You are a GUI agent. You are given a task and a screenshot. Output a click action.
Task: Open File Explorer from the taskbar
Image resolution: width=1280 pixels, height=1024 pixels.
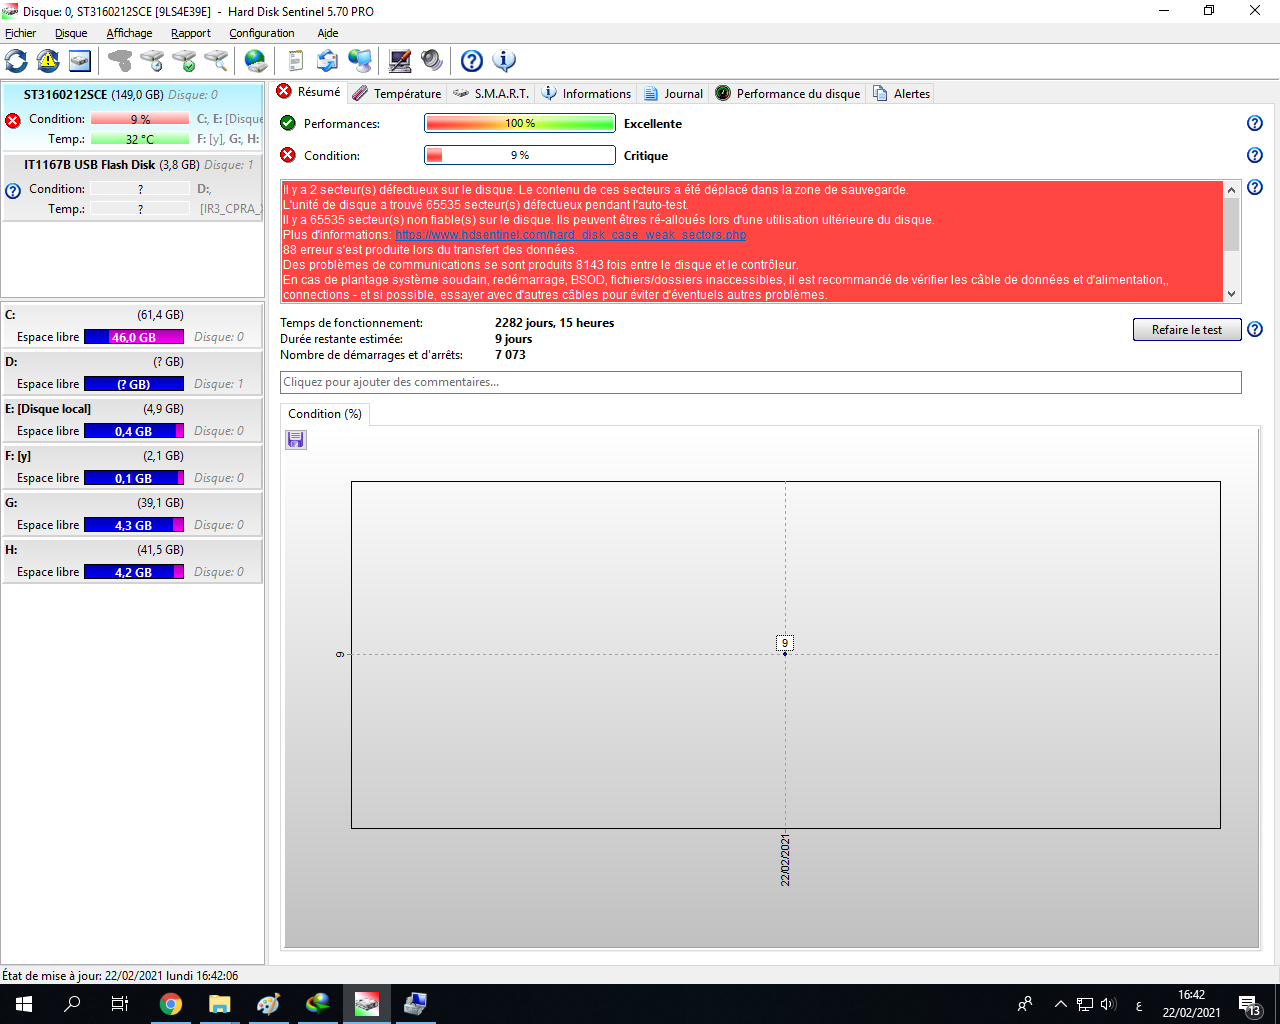[x=220, y=1004]
